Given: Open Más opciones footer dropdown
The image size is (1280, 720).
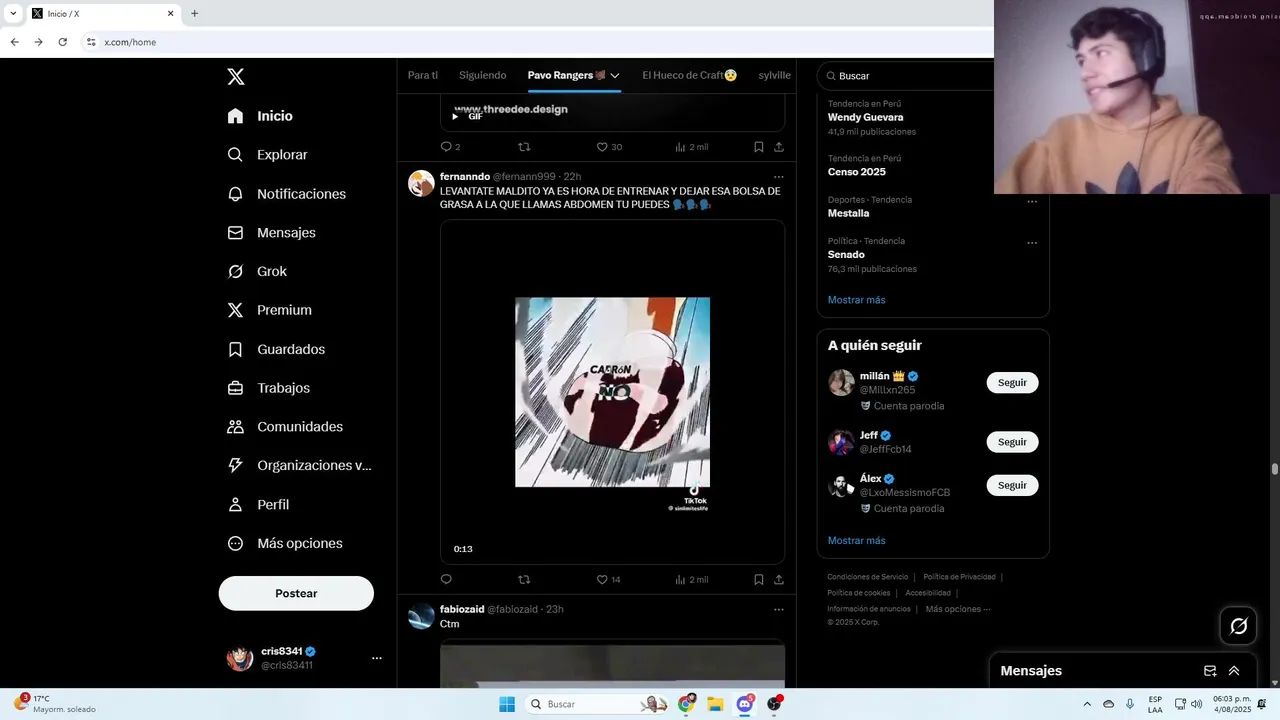Looking at the screenshot, I should point(957,609).
